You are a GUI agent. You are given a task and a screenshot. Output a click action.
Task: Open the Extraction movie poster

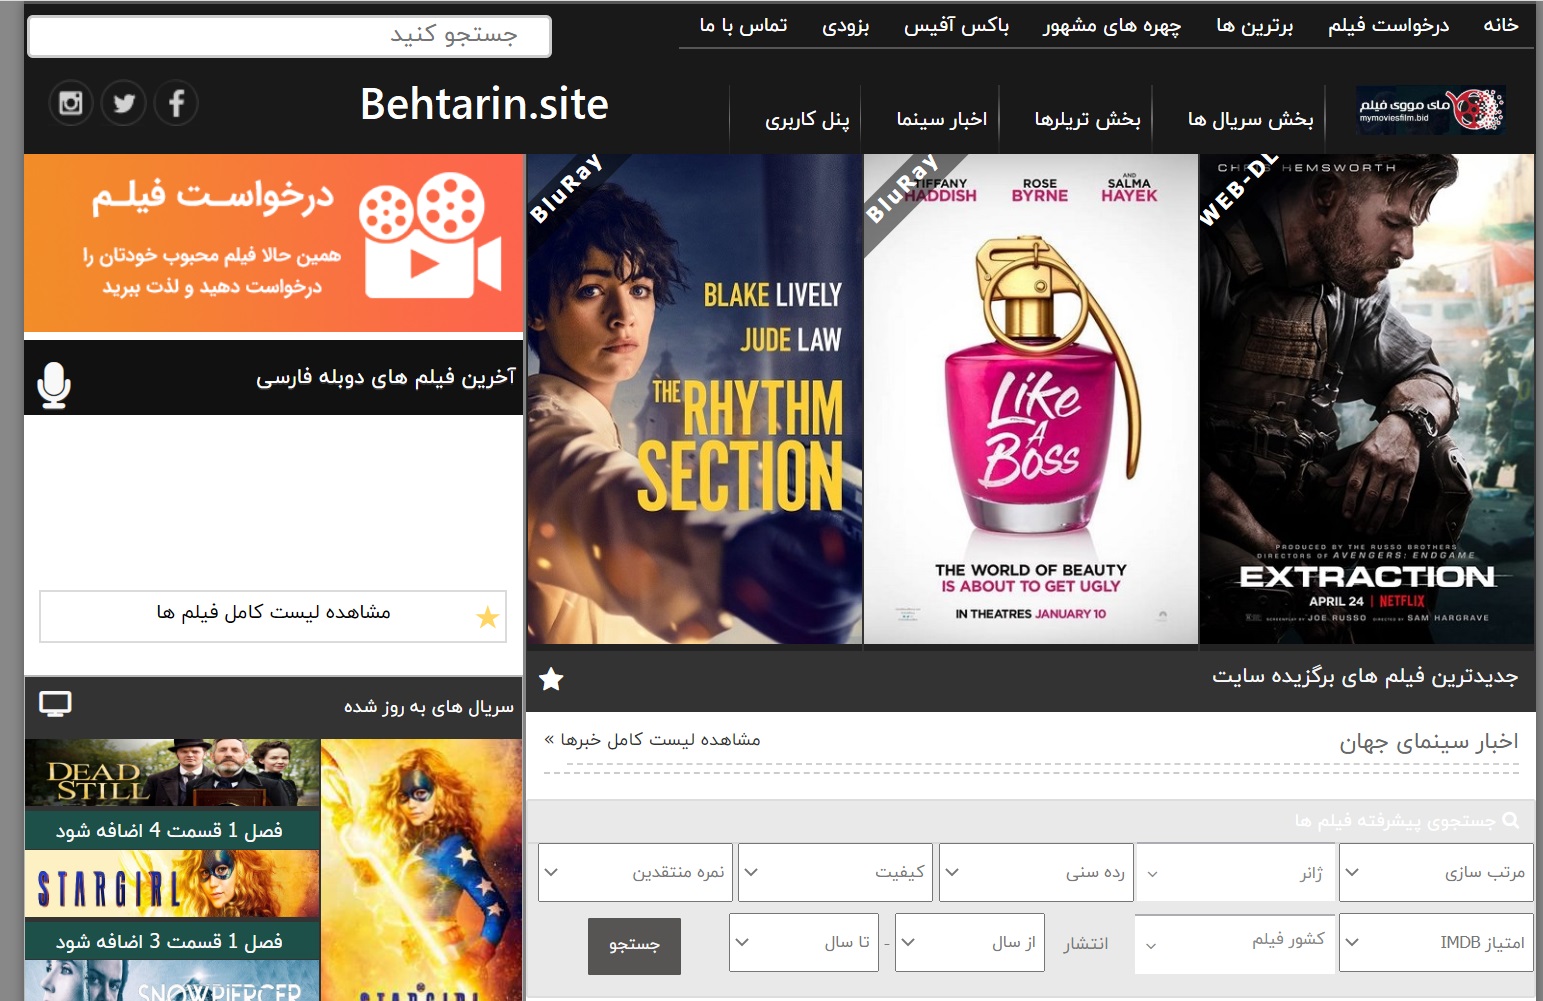(x=1367, y=399)
